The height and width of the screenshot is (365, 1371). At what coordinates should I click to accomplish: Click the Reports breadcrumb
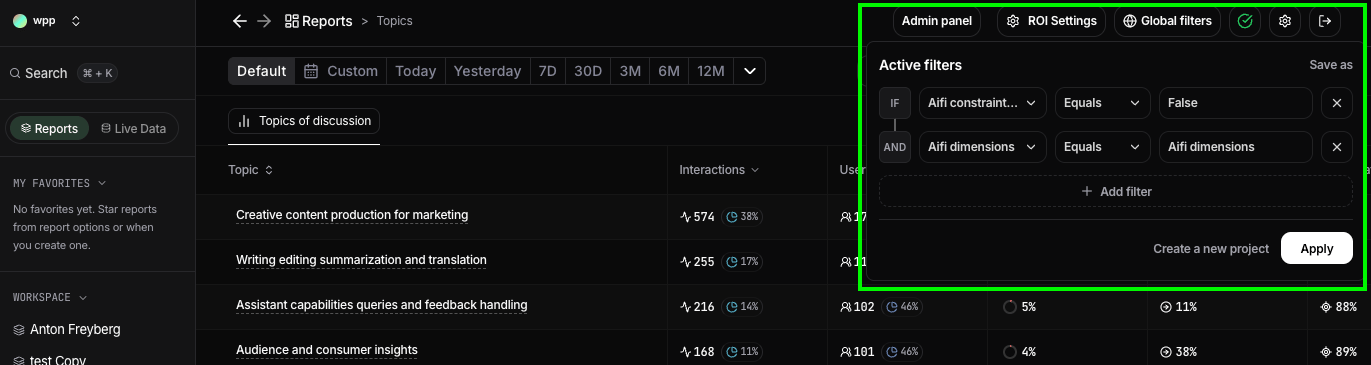point(318,20)
